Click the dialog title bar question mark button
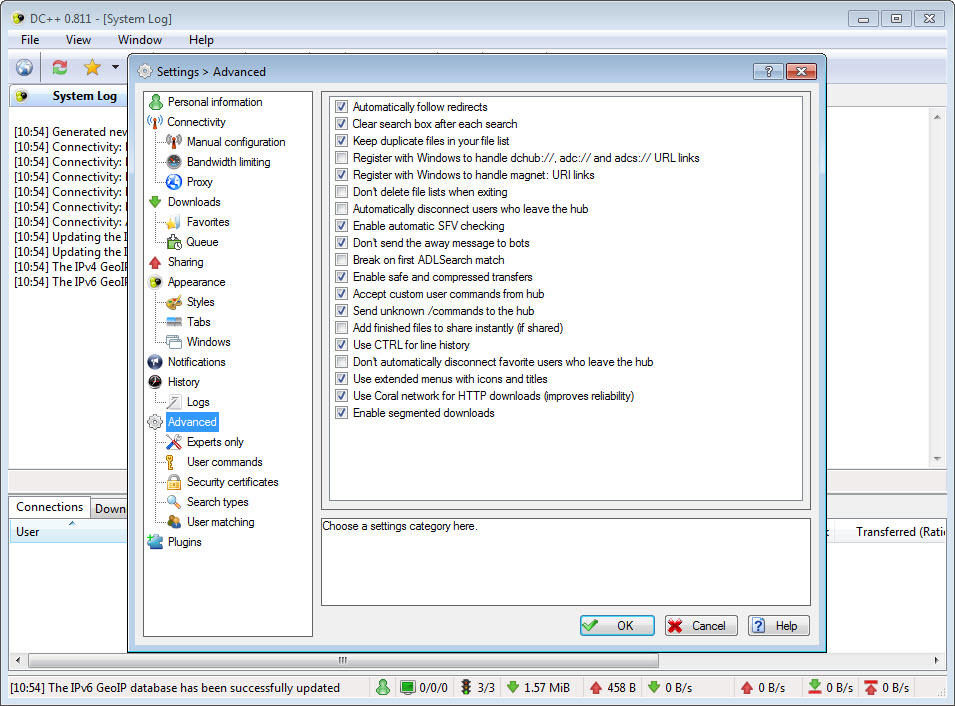Screen dimensions: 955x706 pyautogui.click(x=768, y=71)
